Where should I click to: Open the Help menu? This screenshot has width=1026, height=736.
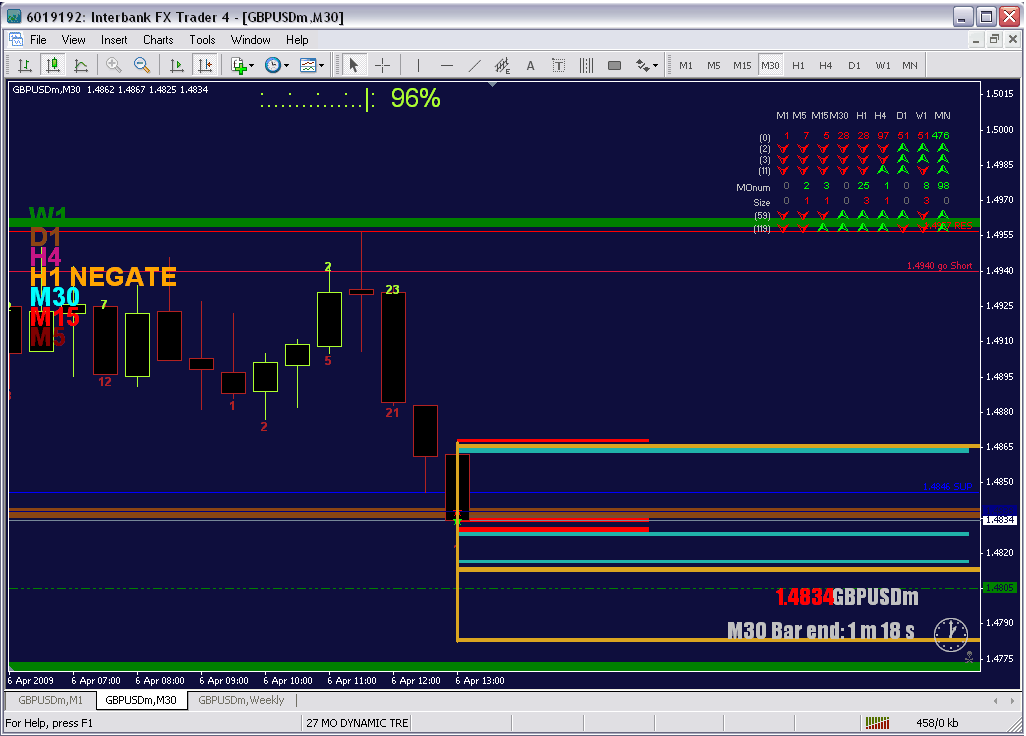pyautogui.click(x=297, y=40)
